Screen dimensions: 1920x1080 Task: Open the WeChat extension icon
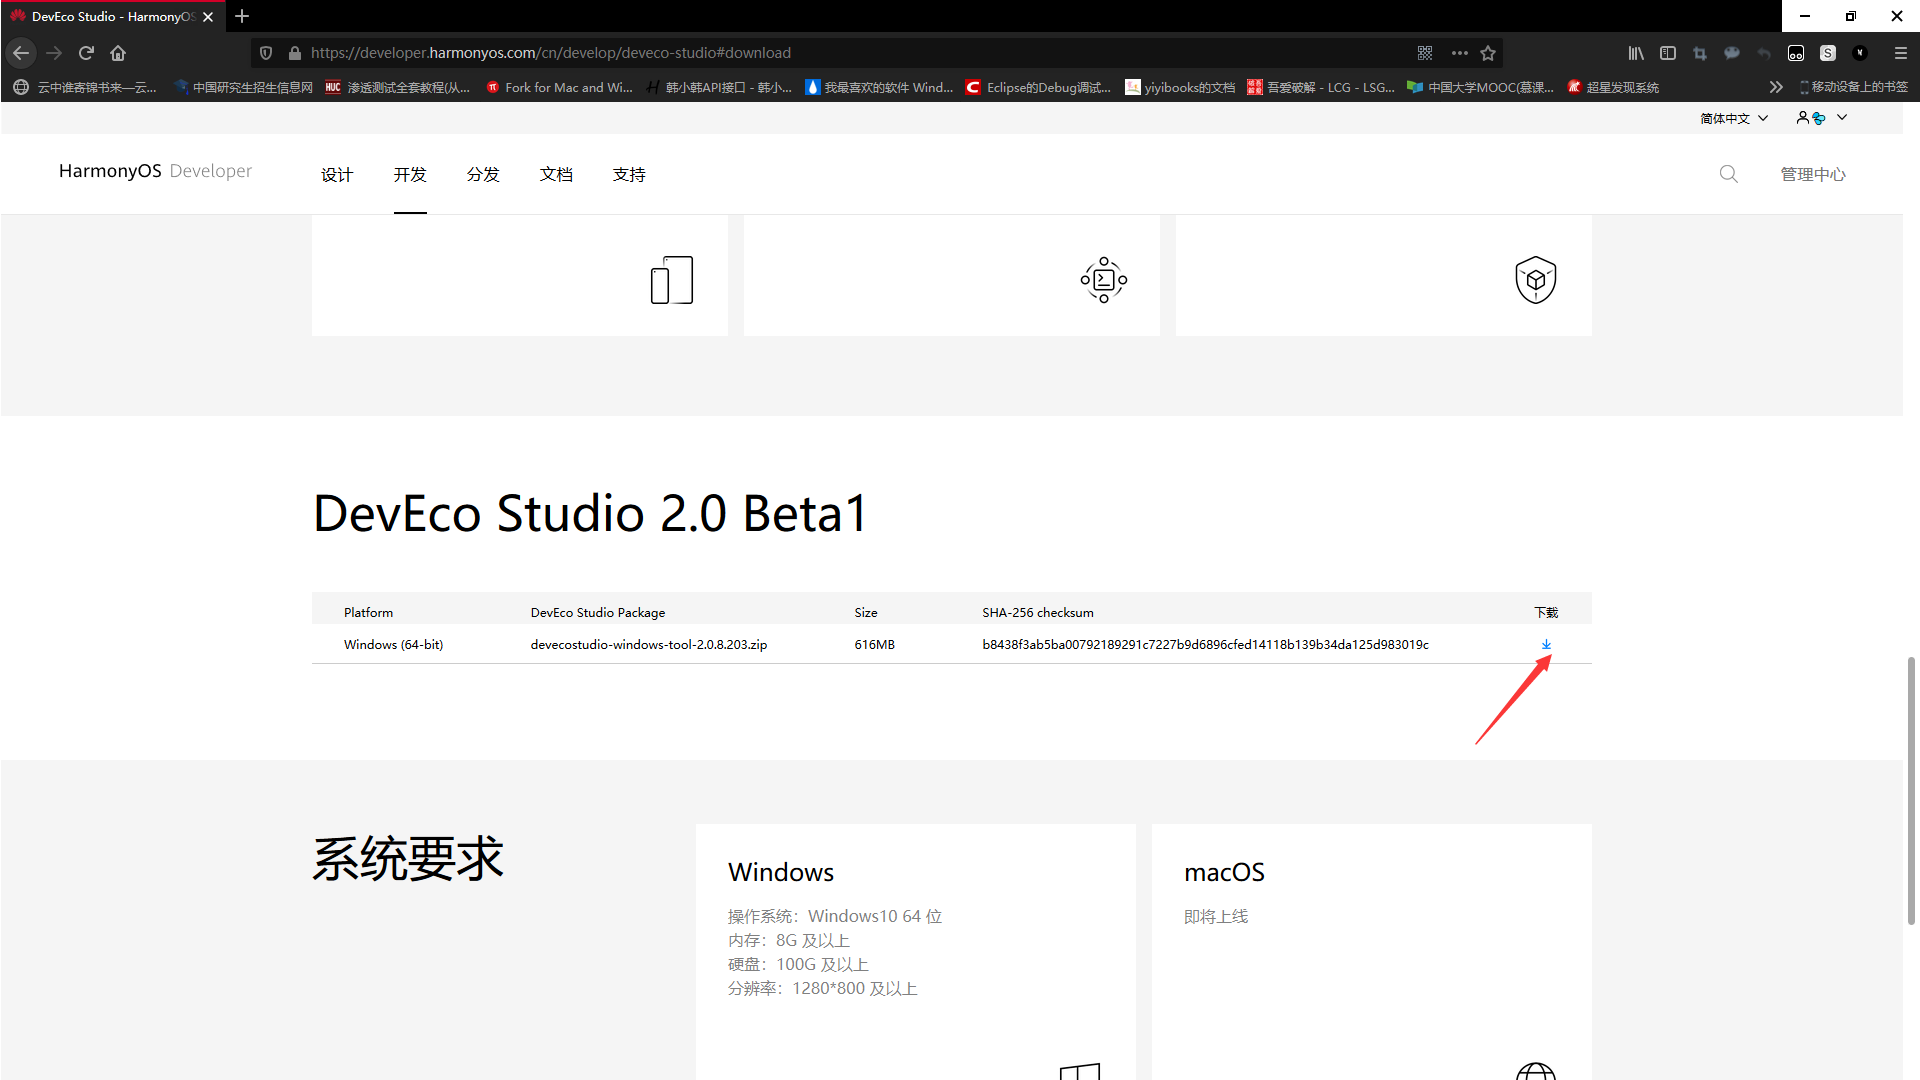click(1732, 53)
